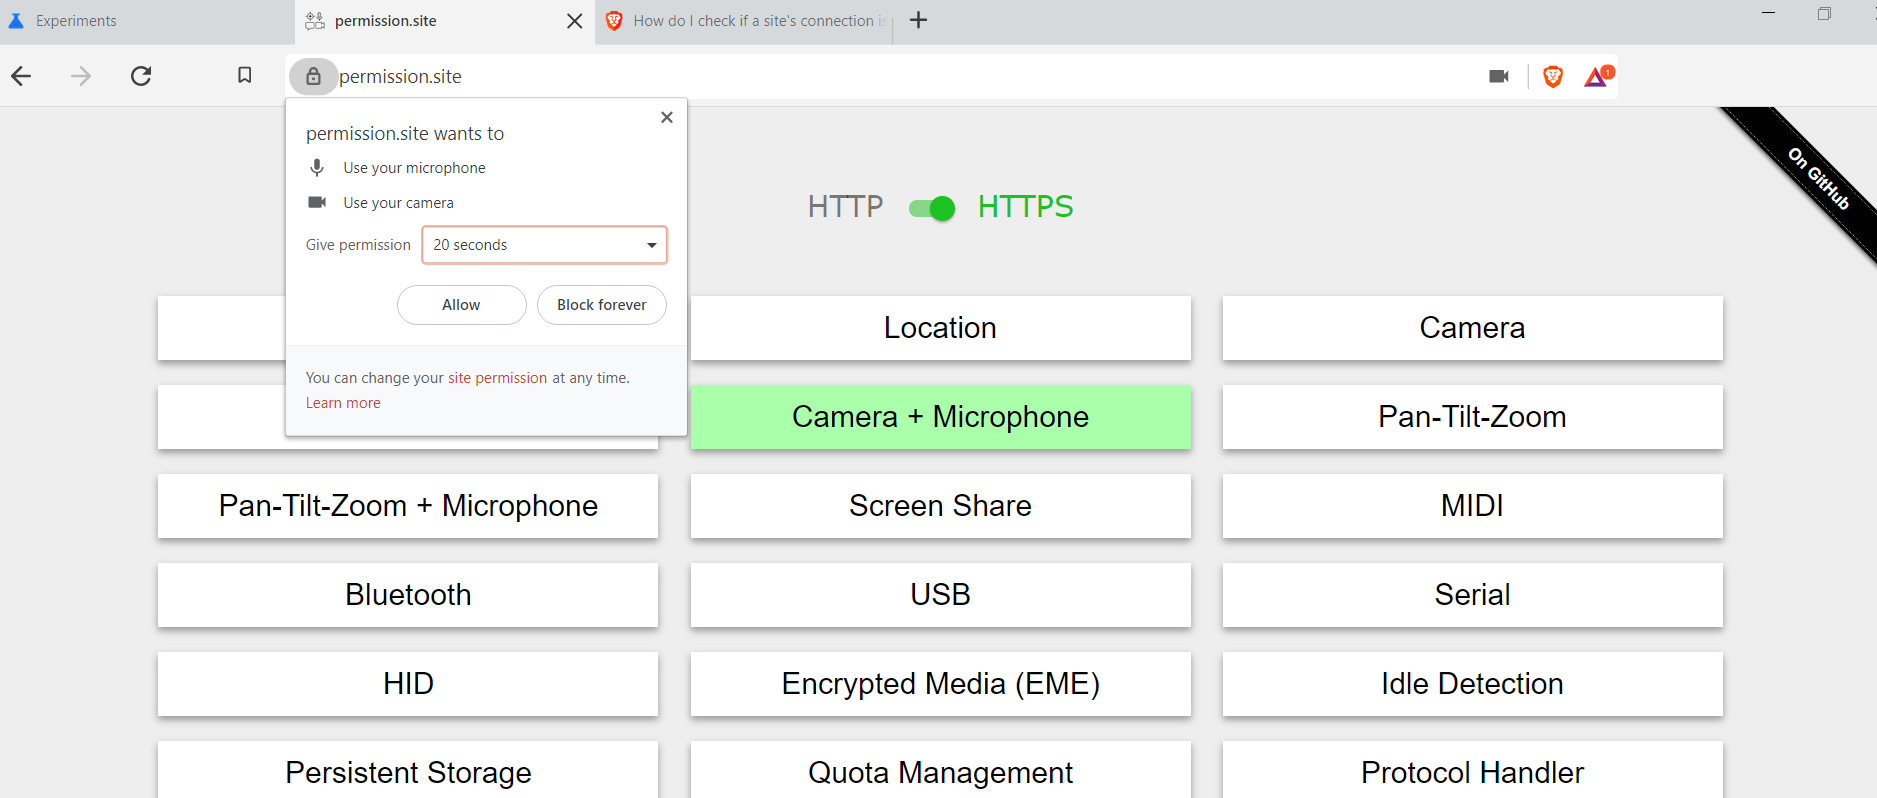This screenshot has height=798, width=1877.
Task: Click 'Use your microphone' text in prompt
Action: pyautogui.click(x=414, y=168)
